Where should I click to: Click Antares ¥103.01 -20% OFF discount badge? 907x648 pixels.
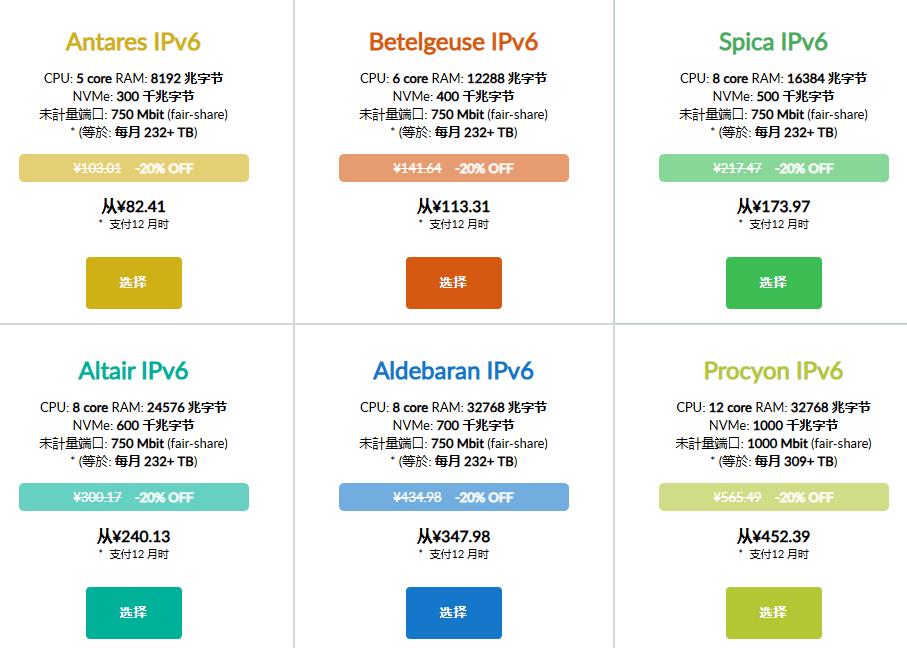point(133,168)
